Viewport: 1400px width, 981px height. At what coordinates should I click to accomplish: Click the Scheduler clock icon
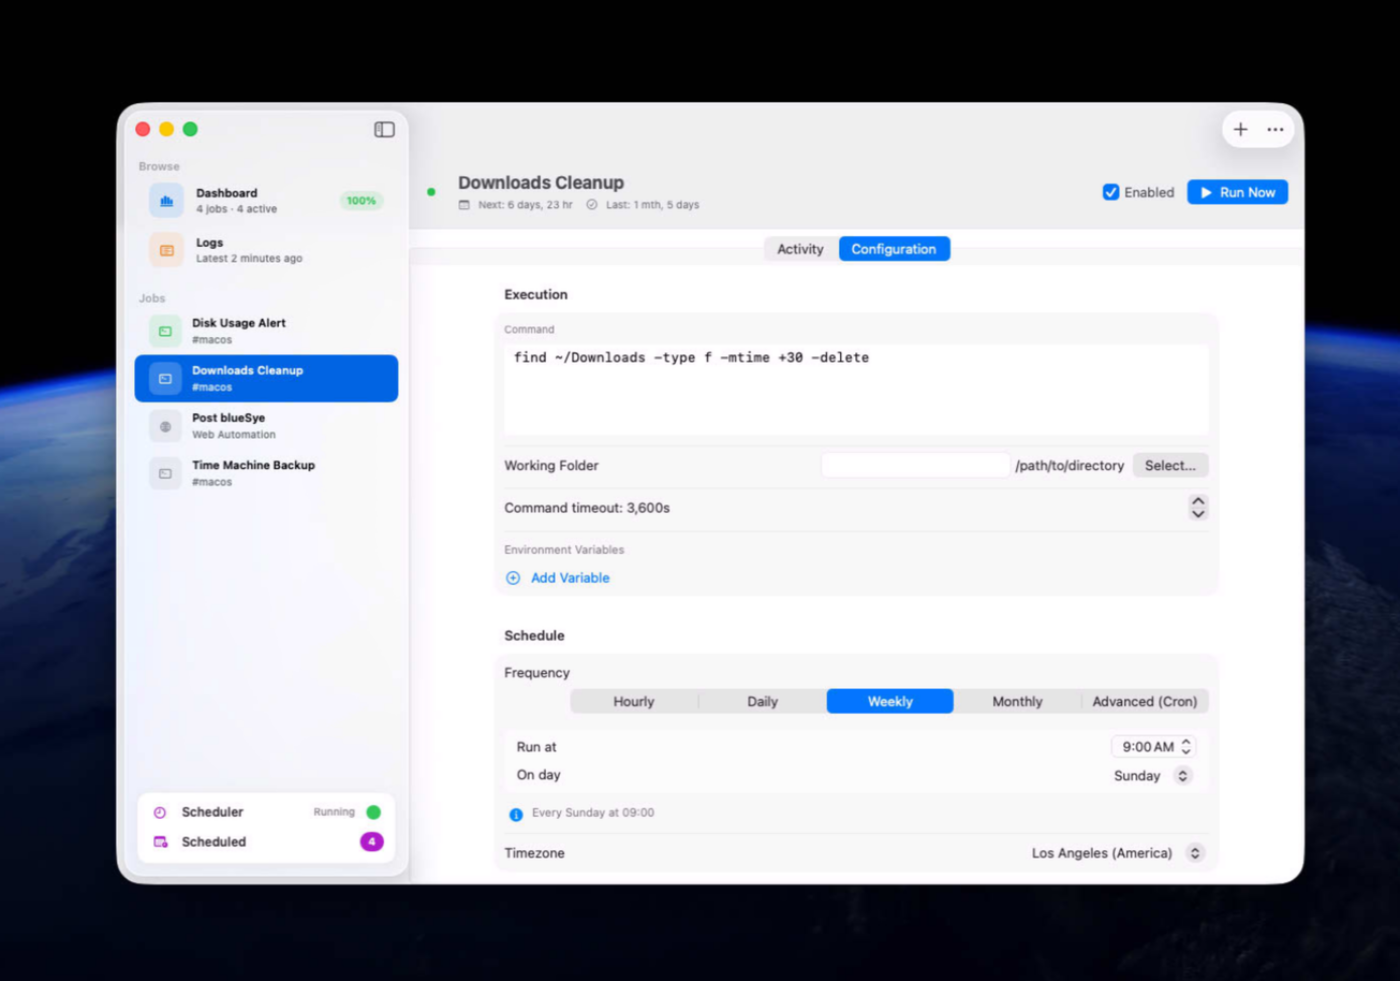point(160,812)
